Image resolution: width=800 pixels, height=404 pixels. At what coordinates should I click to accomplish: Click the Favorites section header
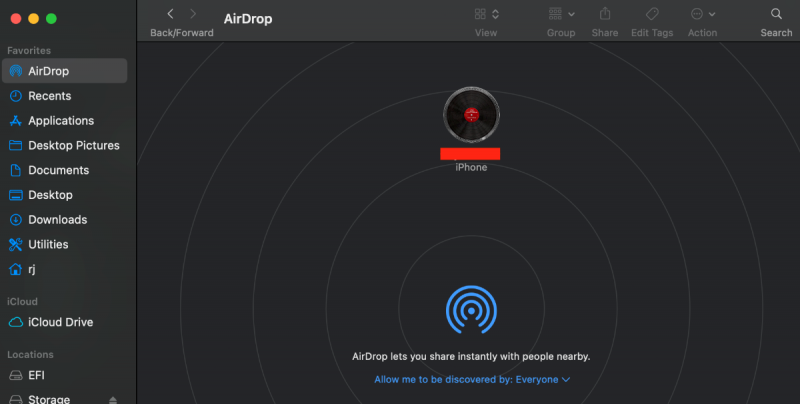coord(29,50)
